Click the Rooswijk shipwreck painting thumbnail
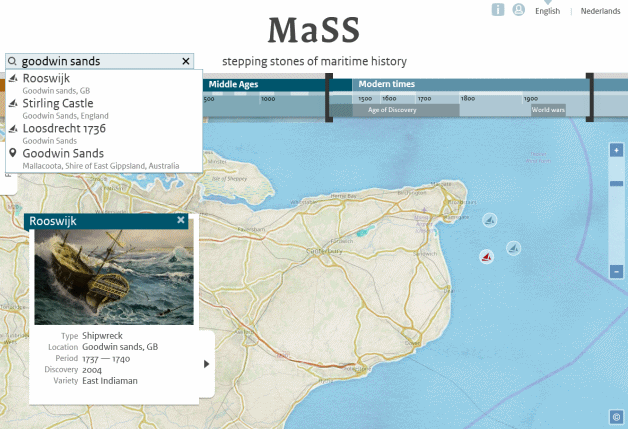Viewport: 628px width, 429px height. tap(113, 277)
